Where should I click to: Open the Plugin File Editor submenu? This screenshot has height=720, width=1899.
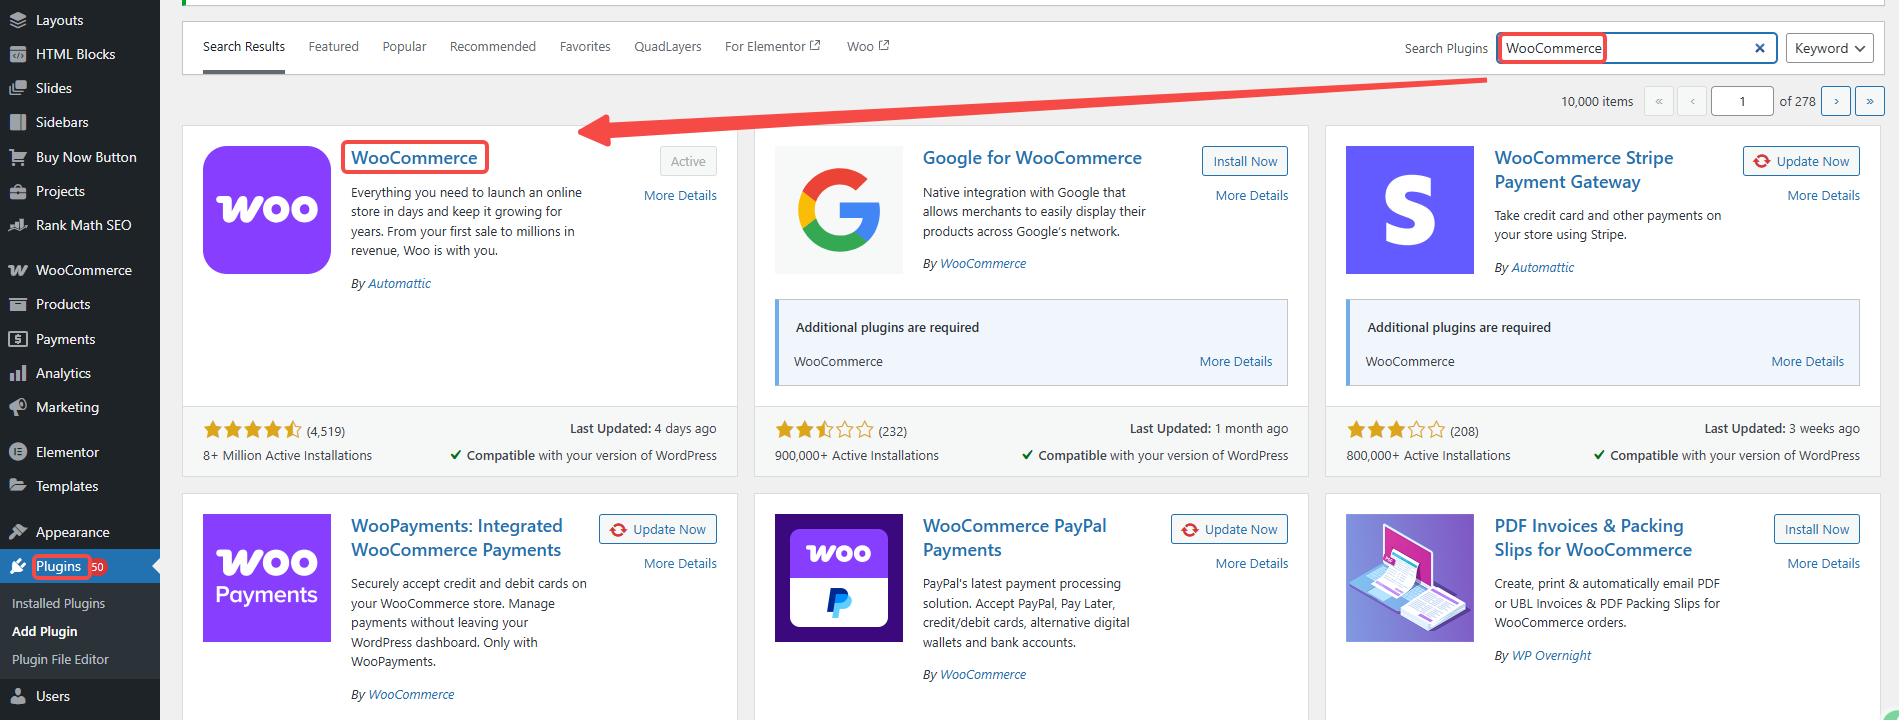(x=60, y=660)
